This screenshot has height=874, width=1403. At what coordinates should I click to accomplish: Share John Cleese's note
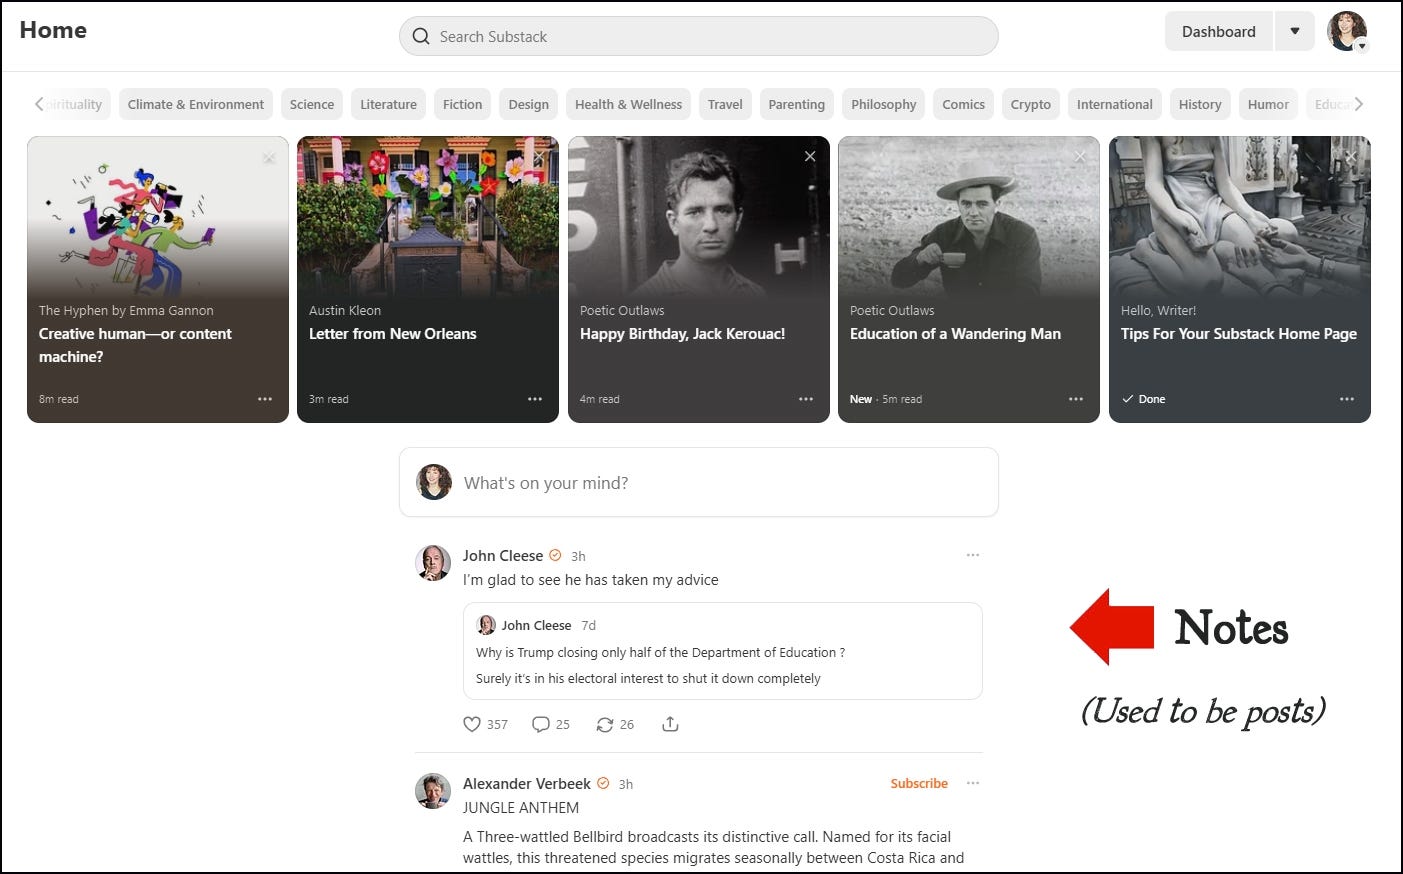670,724
